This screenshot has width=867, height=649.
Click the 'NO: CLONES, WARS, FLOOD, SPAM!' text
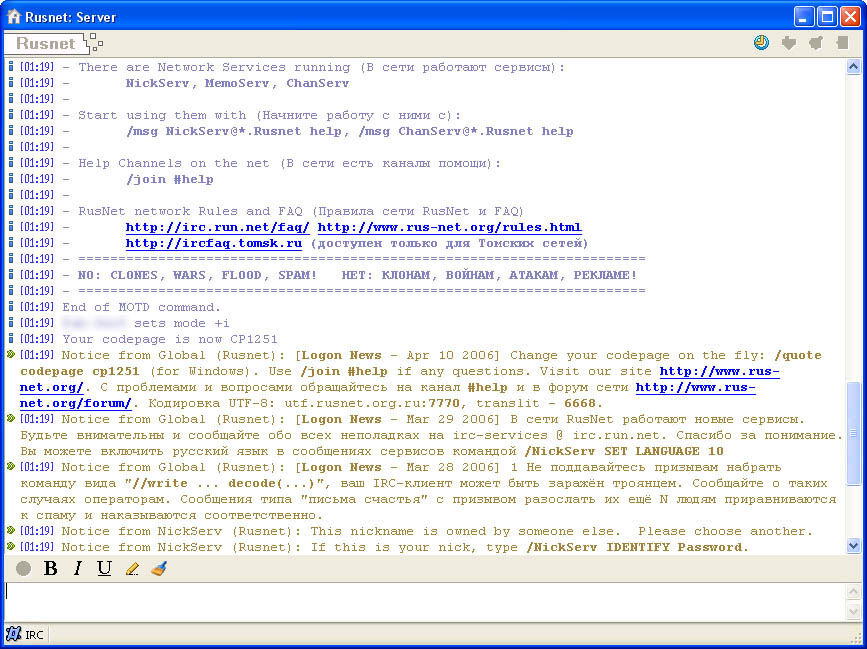[197, 275]
